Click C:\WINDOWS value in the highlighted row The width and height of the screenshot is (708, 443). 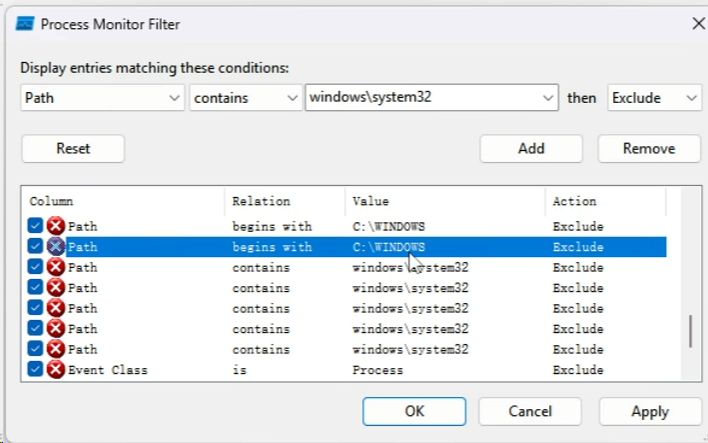[x=388, y=247]
